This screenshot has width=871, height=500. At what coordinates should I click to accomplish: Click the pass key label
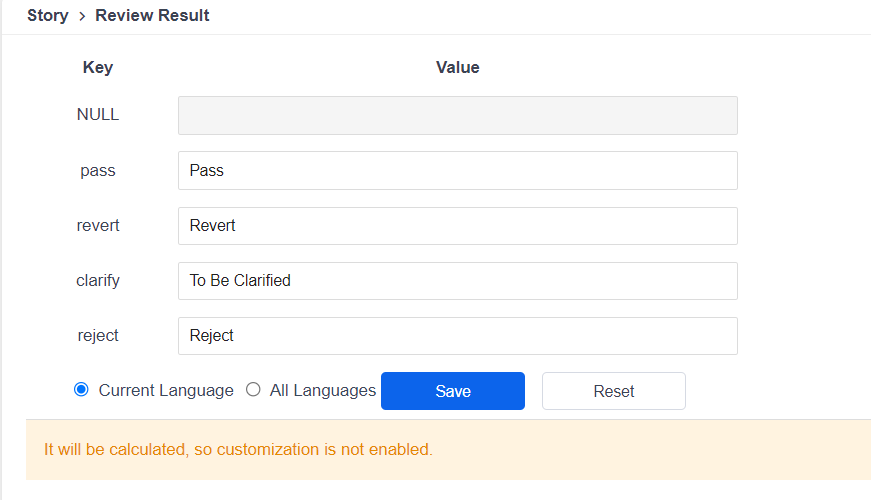click(98, 171)
